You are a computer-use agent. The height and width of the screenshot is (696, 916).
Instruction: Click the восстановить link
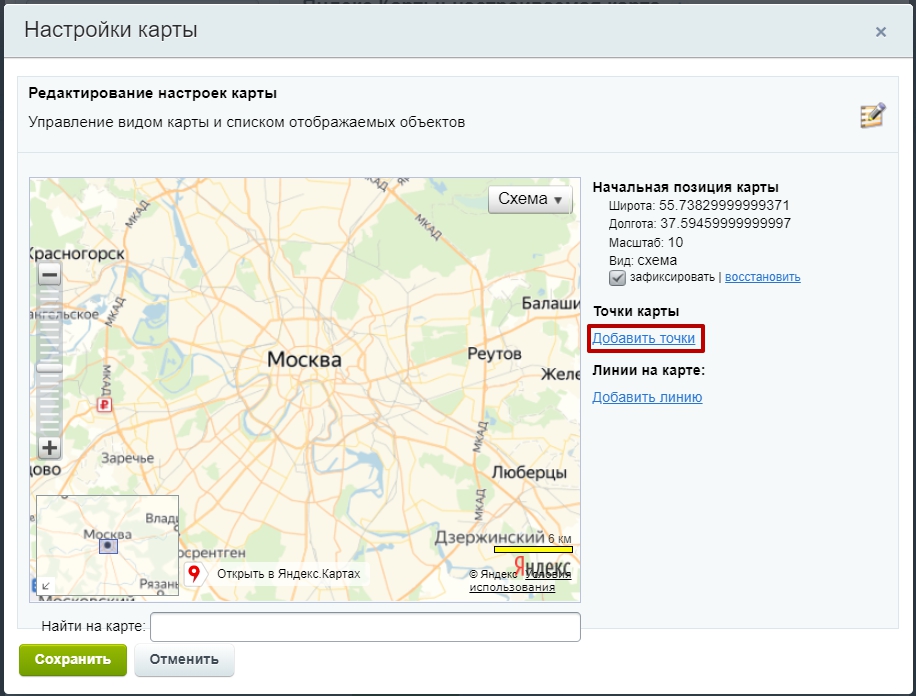click(x=762, y=277)
